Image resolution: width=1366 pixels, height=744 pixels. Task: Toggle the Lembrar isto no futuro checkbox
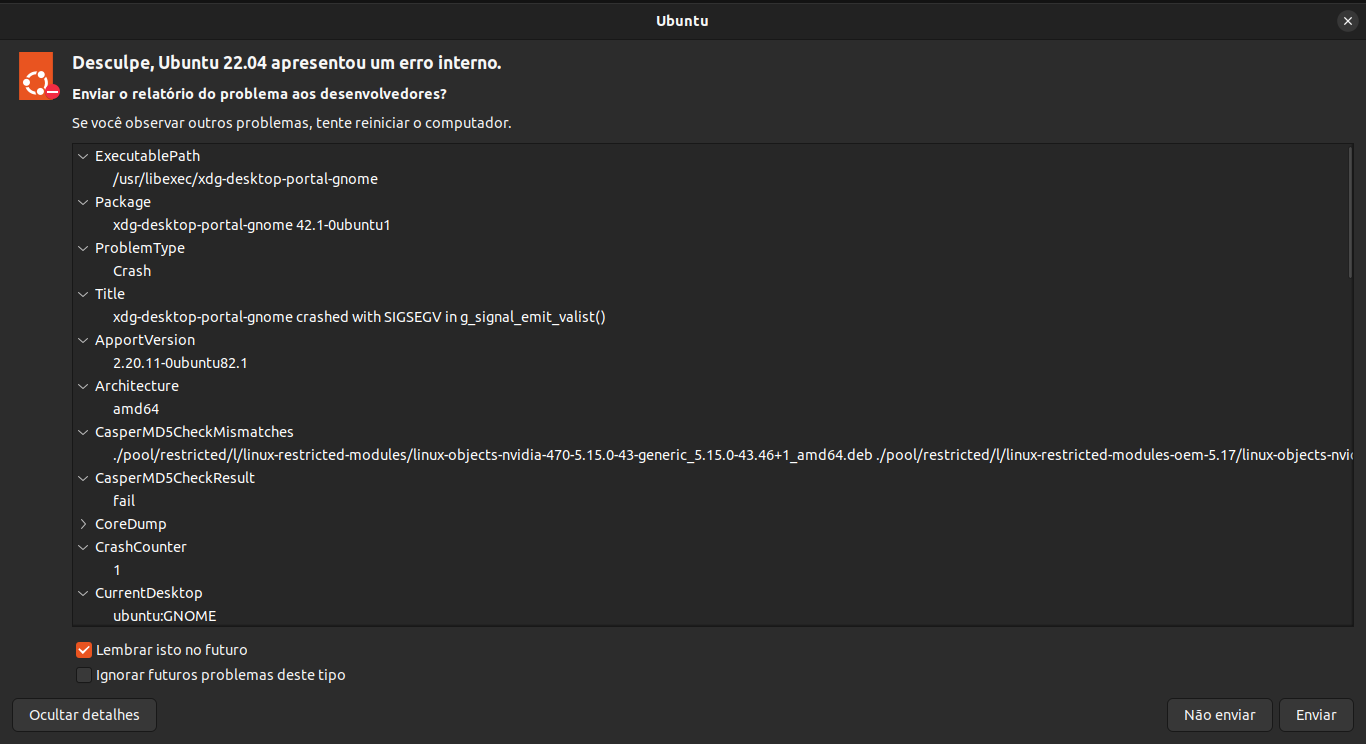click(84, 650)
